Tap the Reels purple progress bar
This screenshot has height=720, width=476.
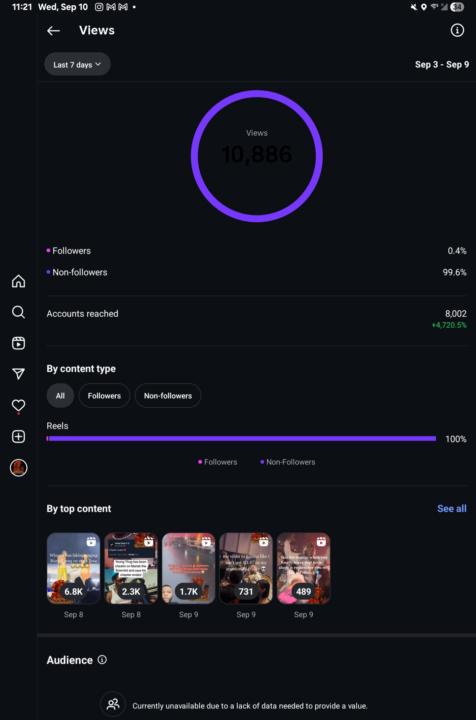click(241, 439)
